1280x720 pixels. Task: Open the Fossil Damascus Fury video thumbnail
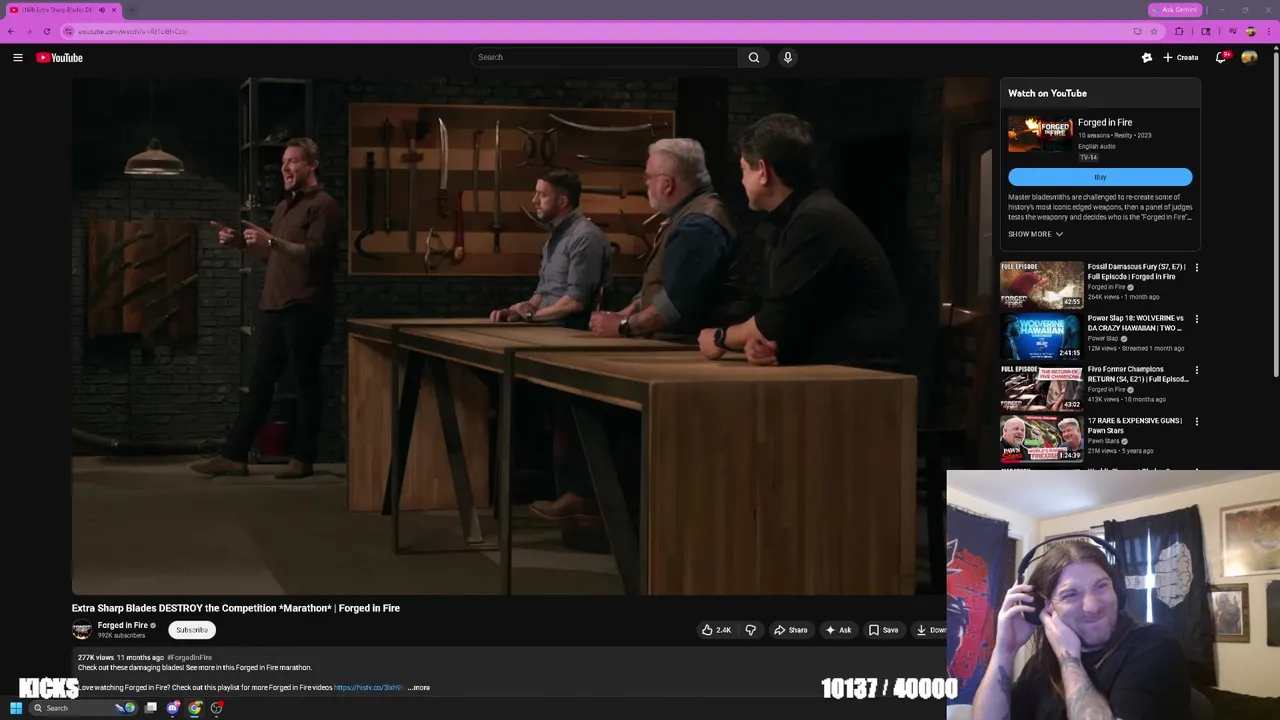click(x=1041, y=284)
